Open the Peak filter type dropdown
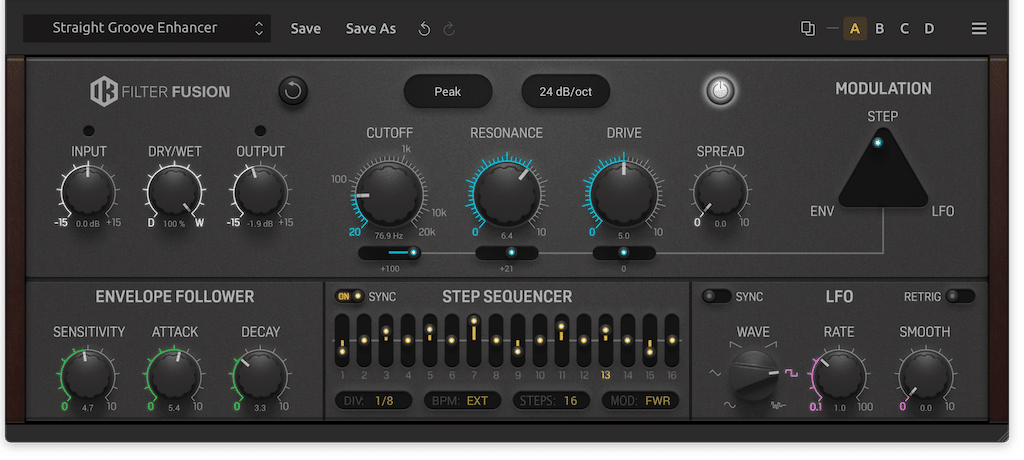 point(448,91)
